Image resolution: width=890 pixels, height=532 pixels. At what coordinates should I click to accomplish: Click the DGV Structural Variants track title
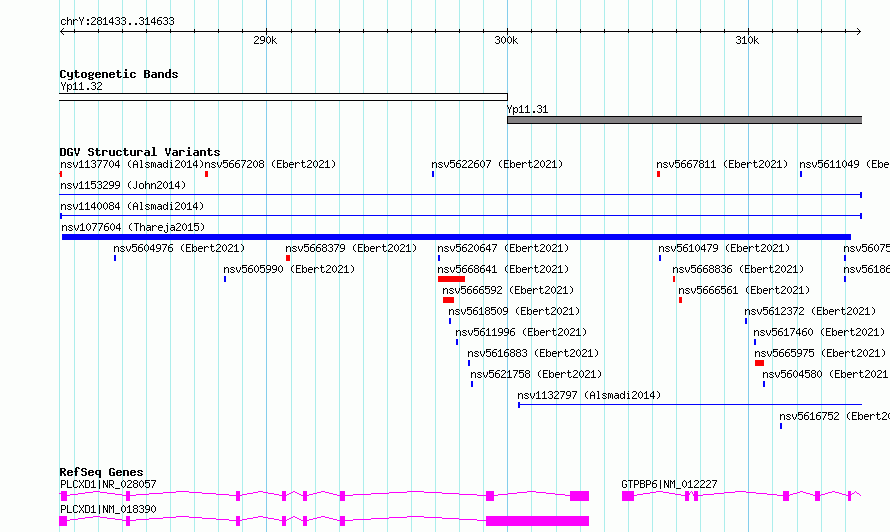coord(140,152)
